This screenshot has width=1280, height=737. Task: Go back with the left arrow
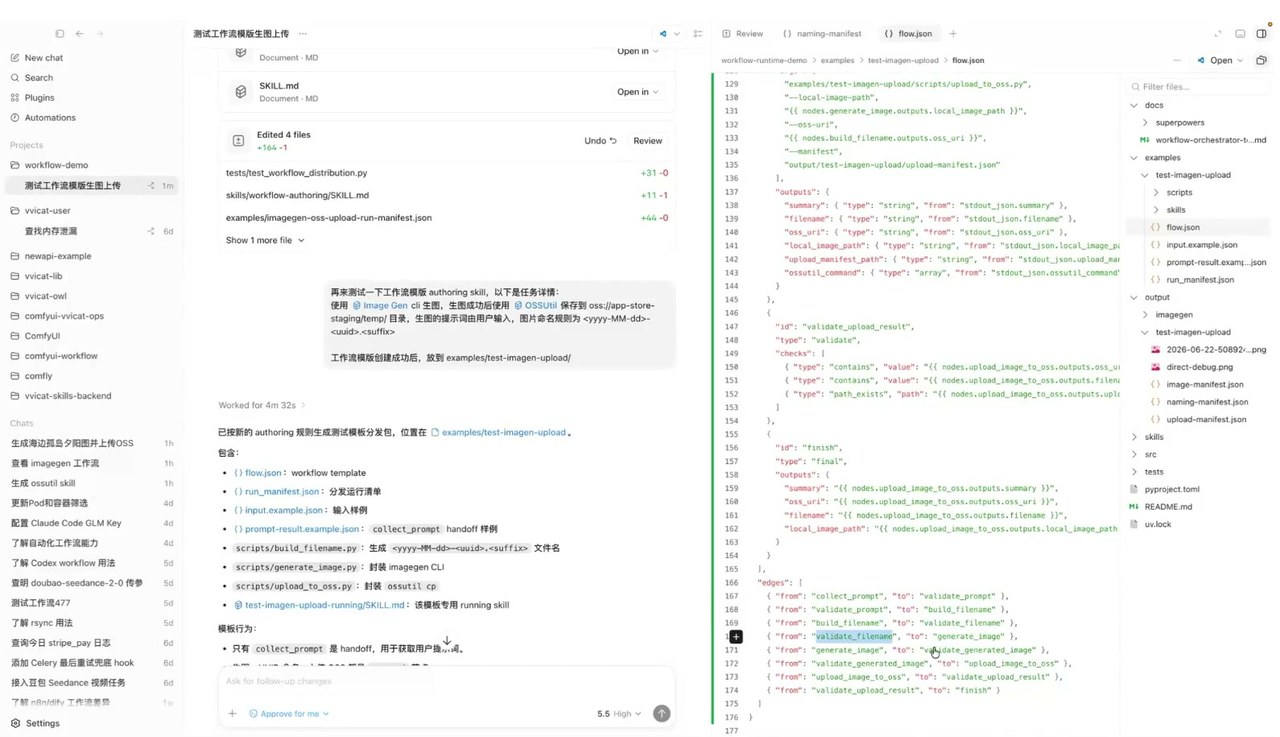click(80, 34)
